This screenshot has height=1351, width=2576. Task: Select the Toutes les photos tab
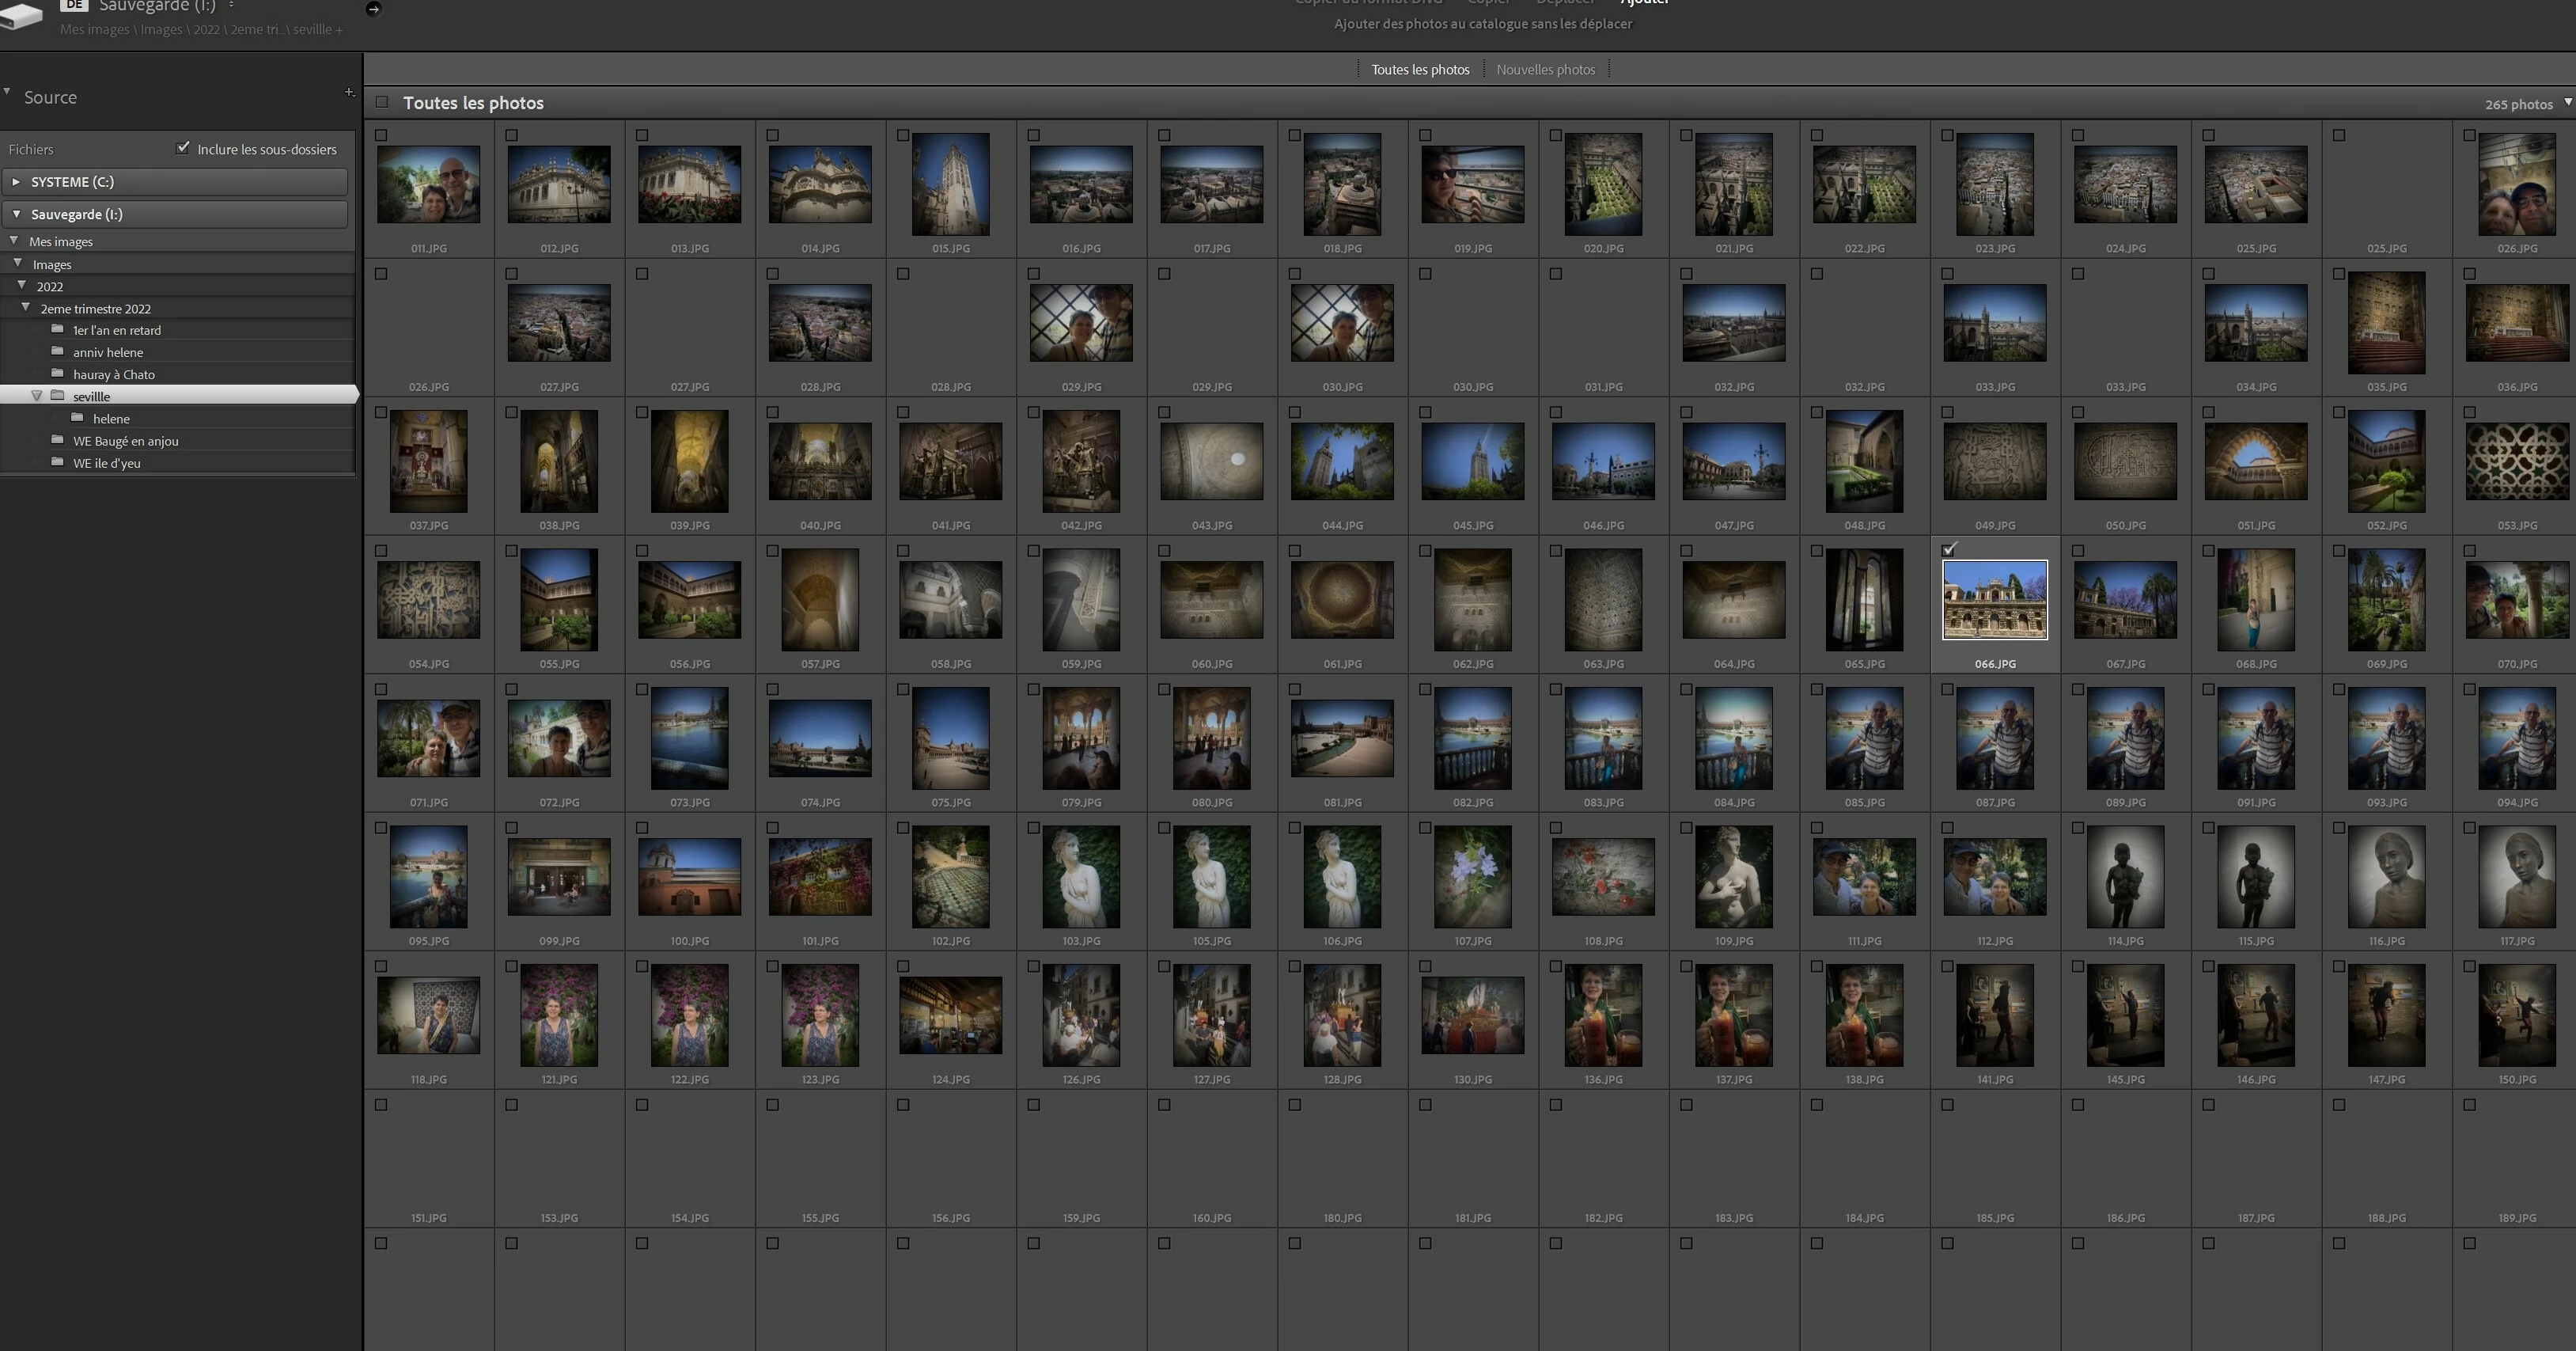coord(1420,69)
